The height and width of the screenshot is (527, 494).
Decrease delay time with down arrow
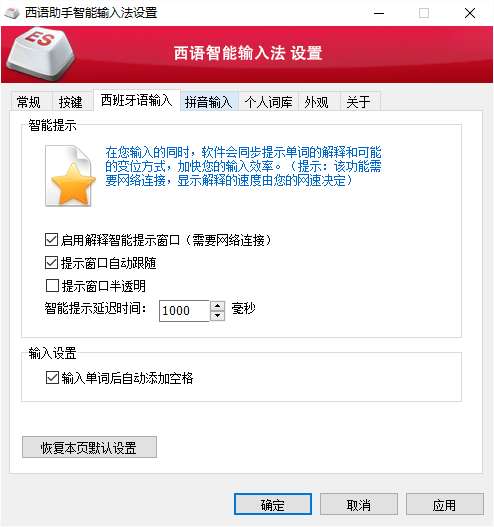[x=217, y=316]
